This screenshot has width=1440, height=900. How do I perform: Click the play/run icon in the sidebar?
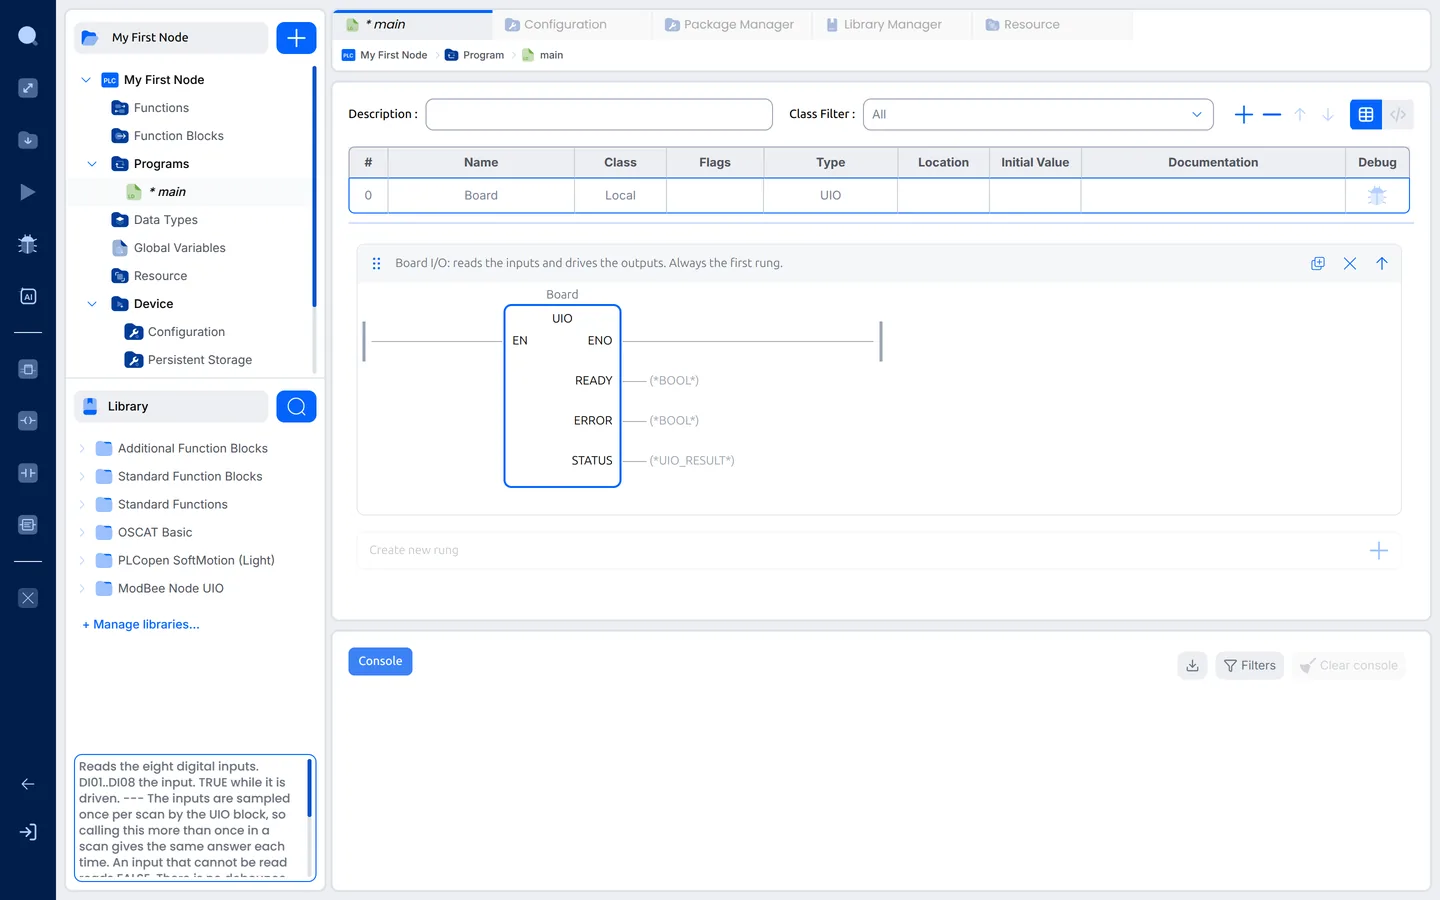coord(28,192)
